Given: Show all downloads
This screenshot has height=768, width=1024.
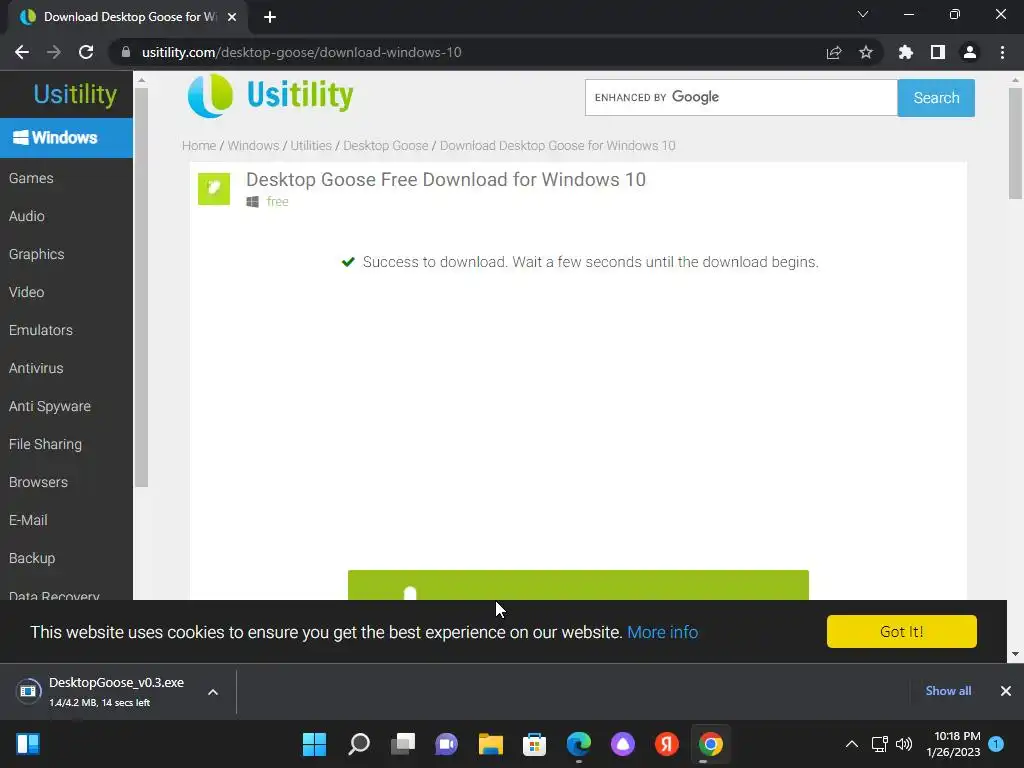Looking at the screenshot, I should [x=948, y=691].
